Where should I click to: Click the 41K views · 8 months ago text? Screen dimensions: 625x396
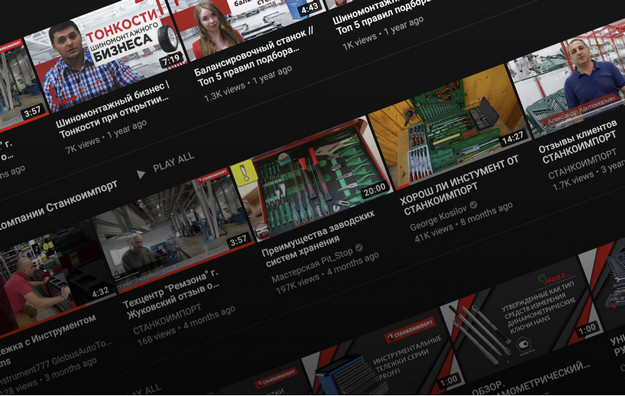464,222
